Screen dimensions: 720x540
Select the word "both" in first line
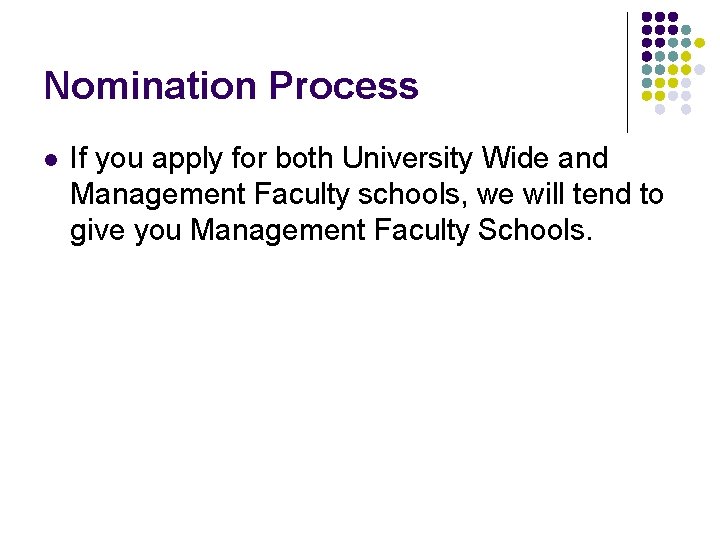(304, 158)
